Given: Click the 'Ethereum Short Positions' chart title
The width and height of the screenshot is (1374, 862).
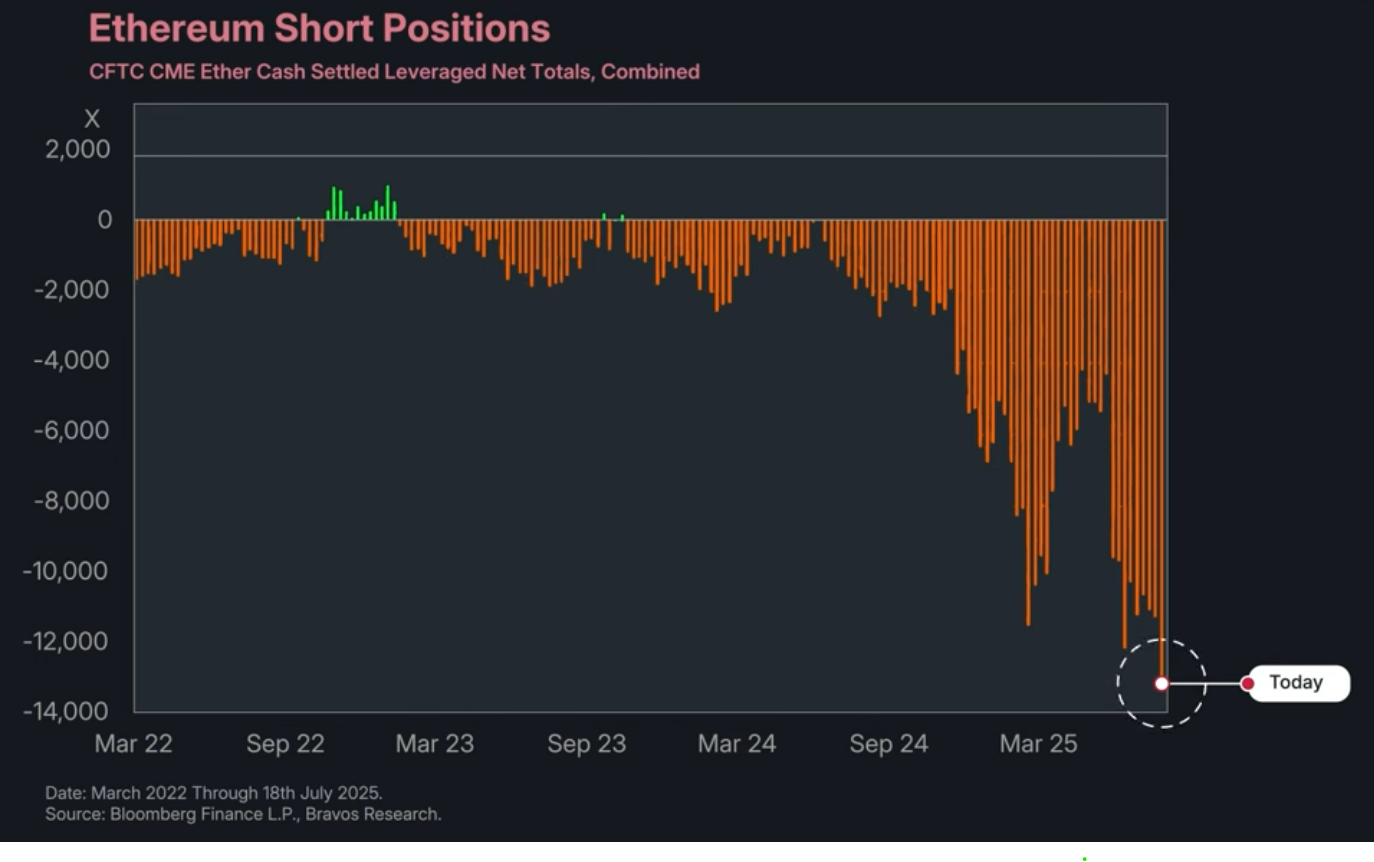Looking at the screenshot, I should [x=319, y=28].
